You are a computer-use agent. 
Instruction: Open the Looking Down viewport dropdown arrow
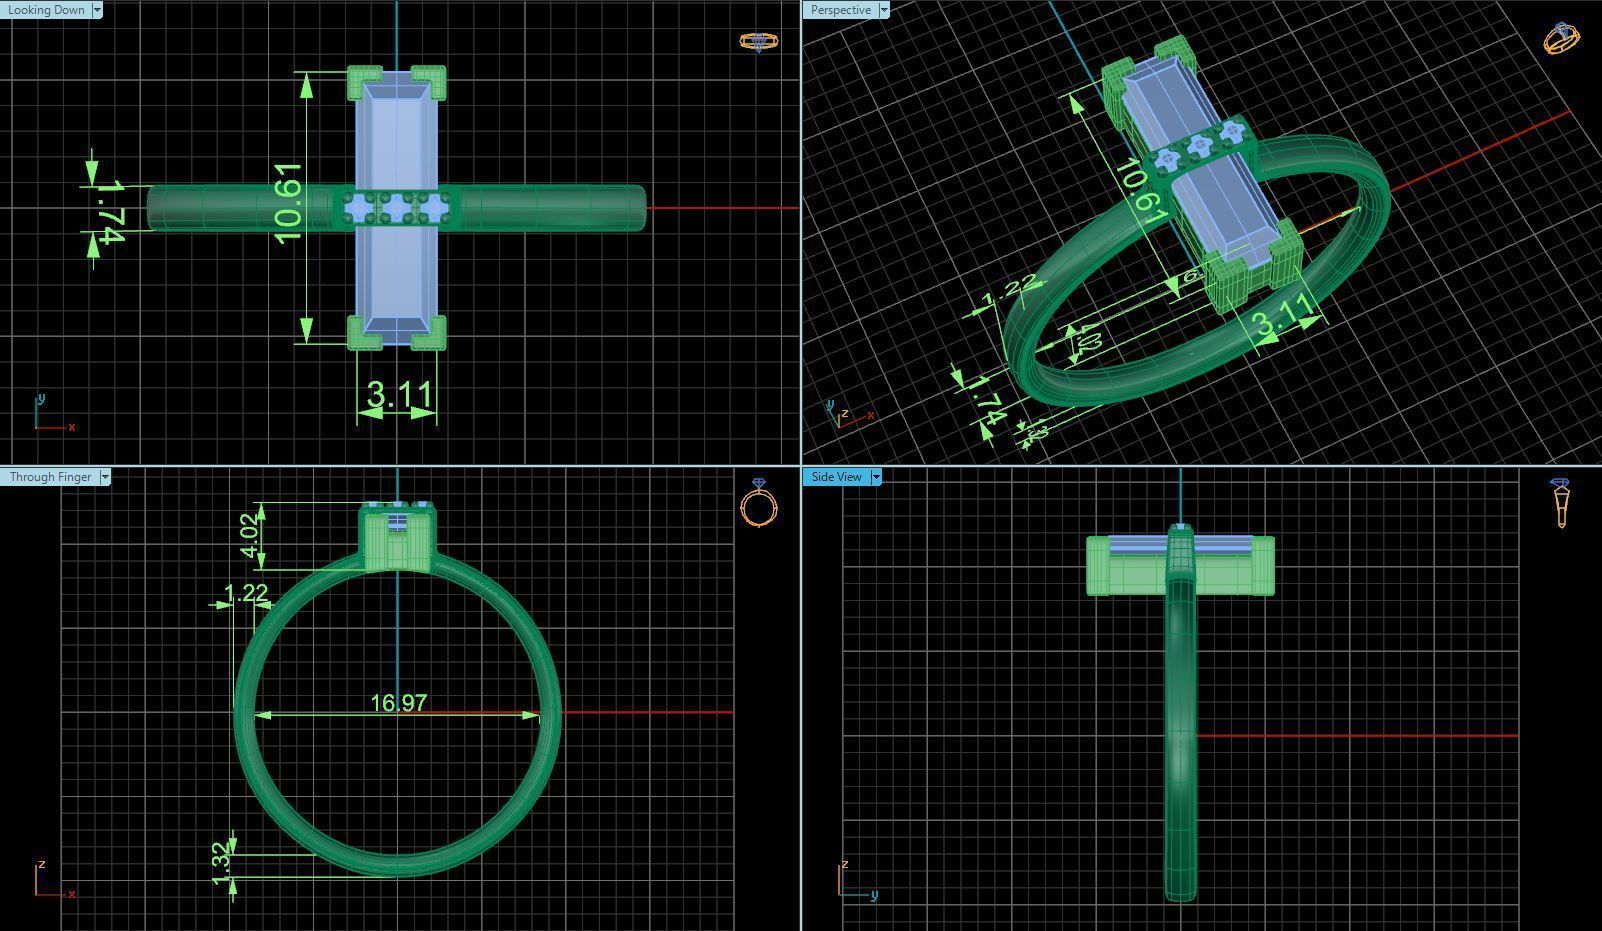pyautogui.click(x=97, y=10)
